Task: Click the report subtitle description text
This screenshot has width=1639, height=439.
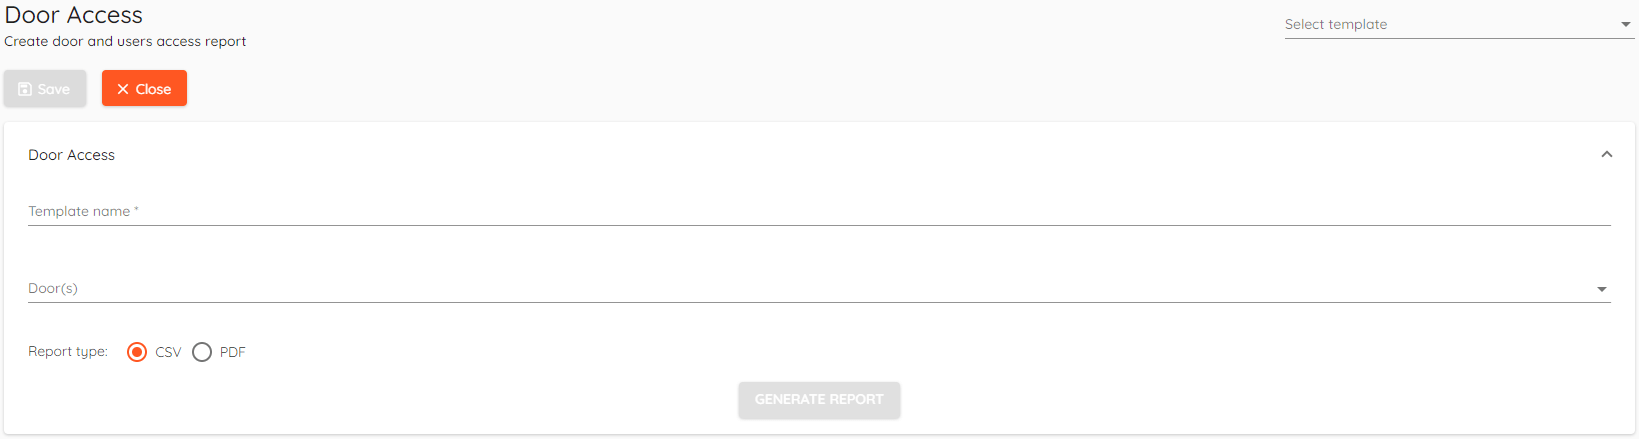Action: 125,41
